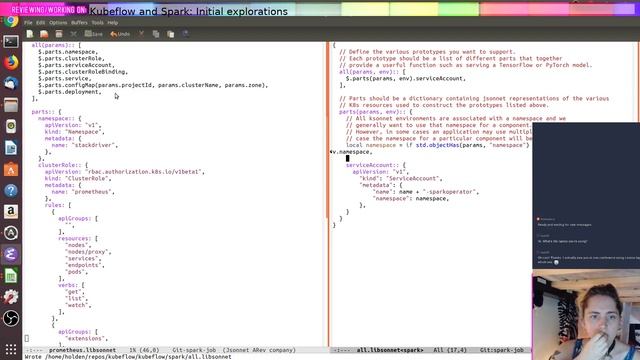Click name + "-sparkoperator" line
Screen dimensions: 640x360
pos(426,192)
